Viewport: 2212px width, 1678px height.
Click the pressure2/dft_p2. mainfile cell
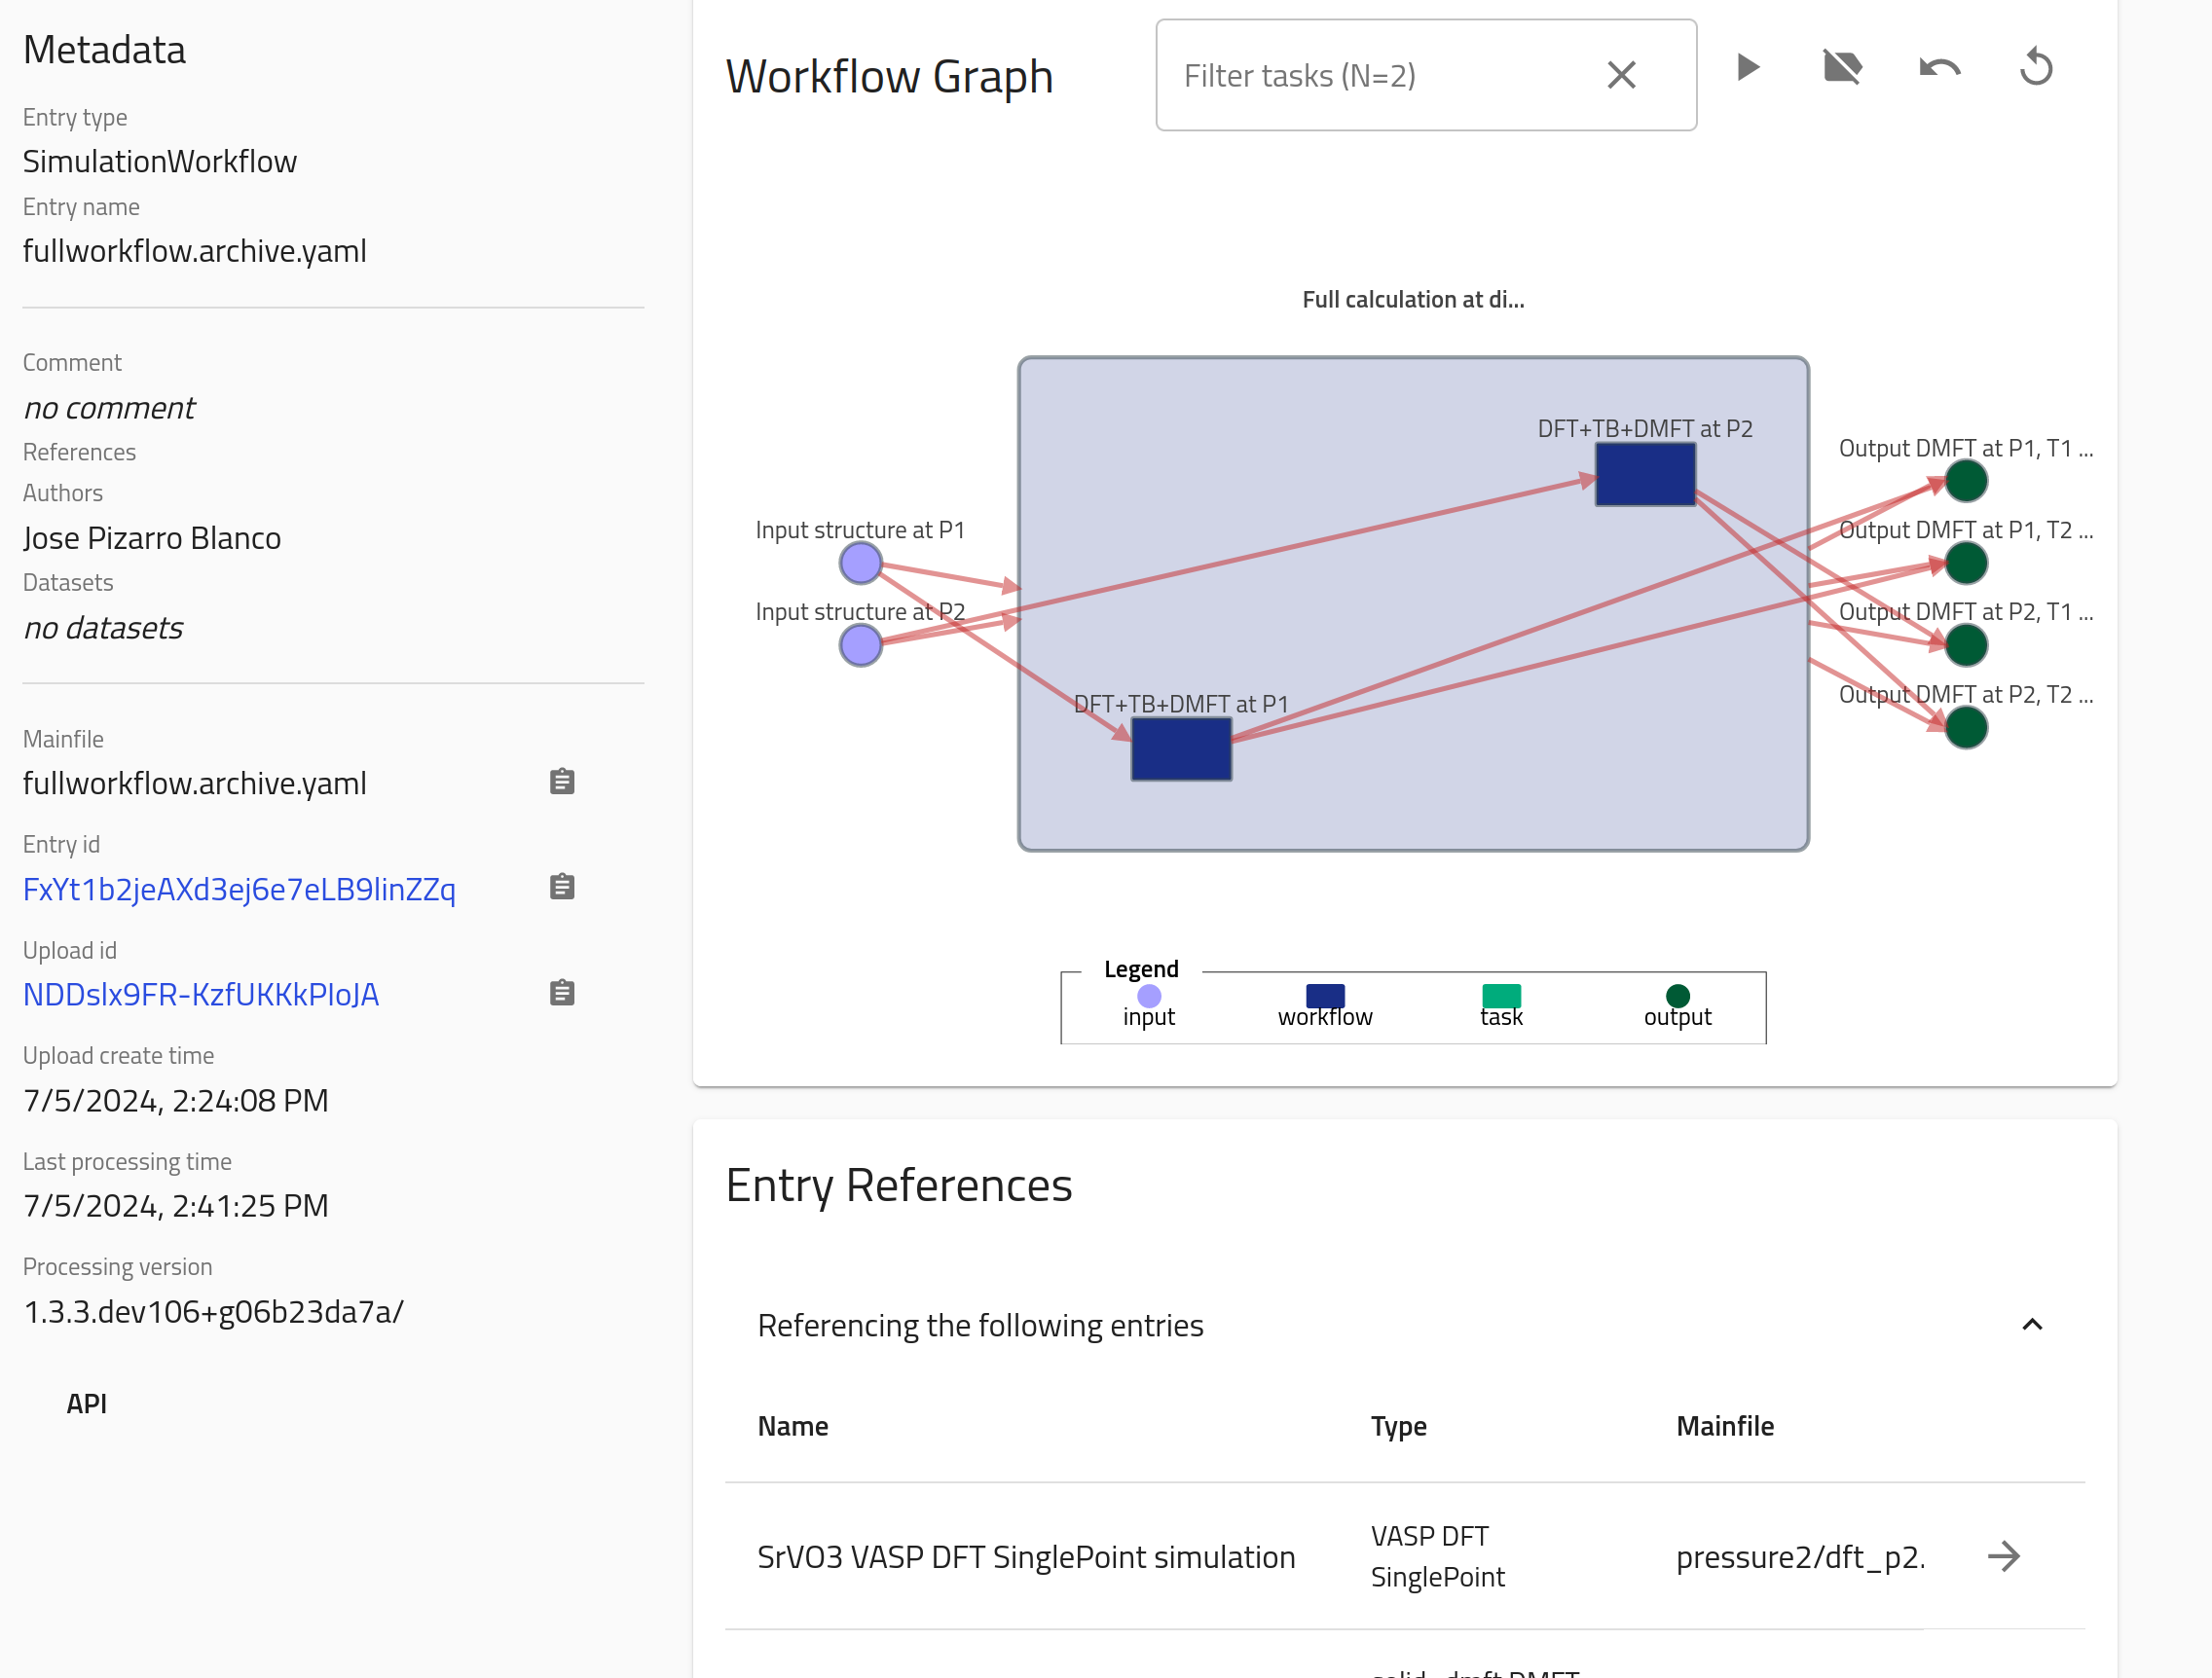coord(1800,1557)
